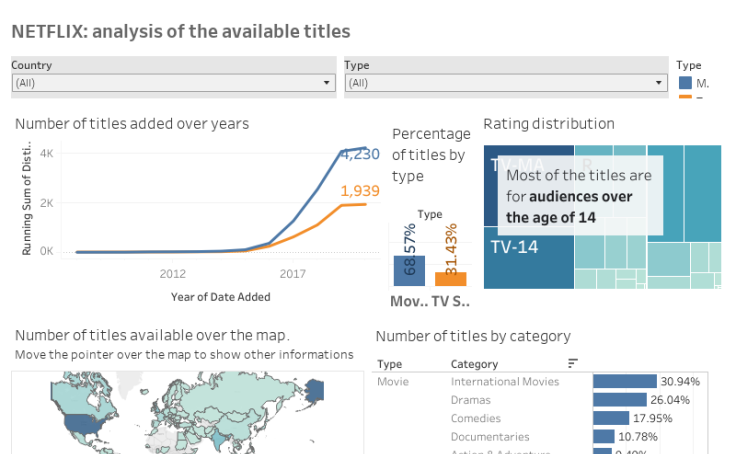Click the 4K tick on the running sum axis
Screen dimensions: 736x454
click(46, 154)
